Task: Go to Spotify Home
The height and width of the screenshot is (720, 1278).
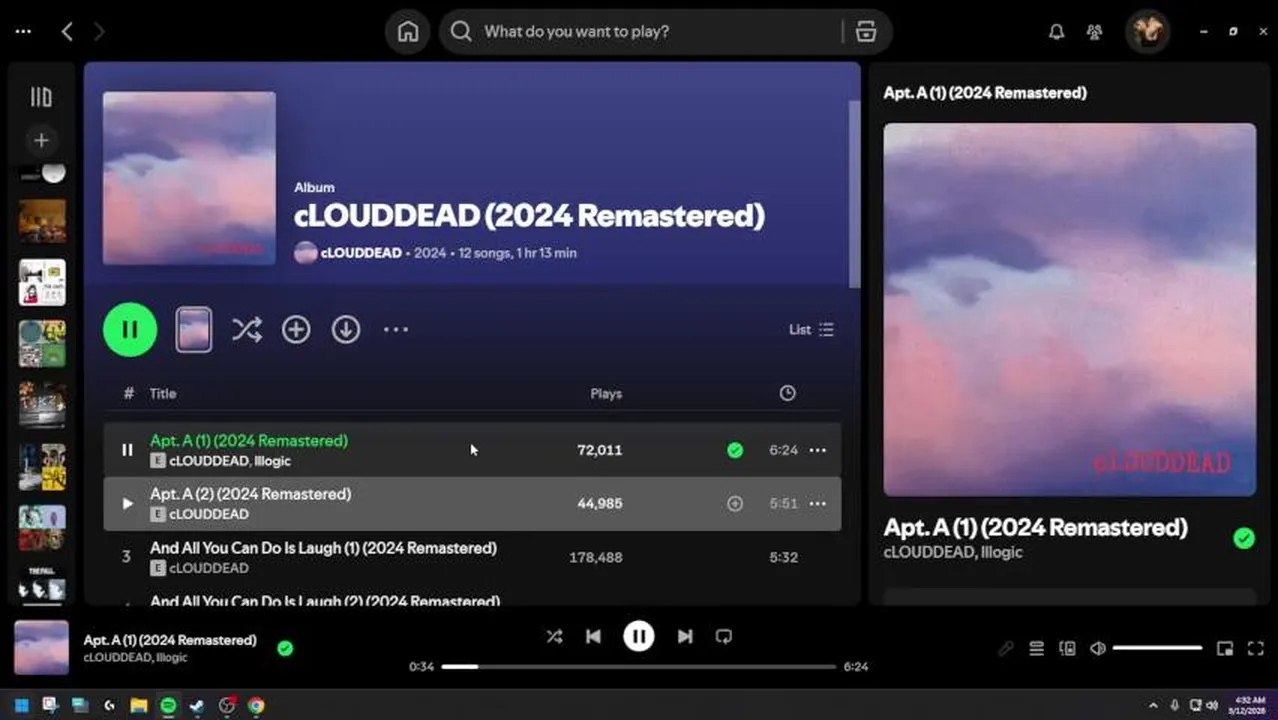Action: 408,31
